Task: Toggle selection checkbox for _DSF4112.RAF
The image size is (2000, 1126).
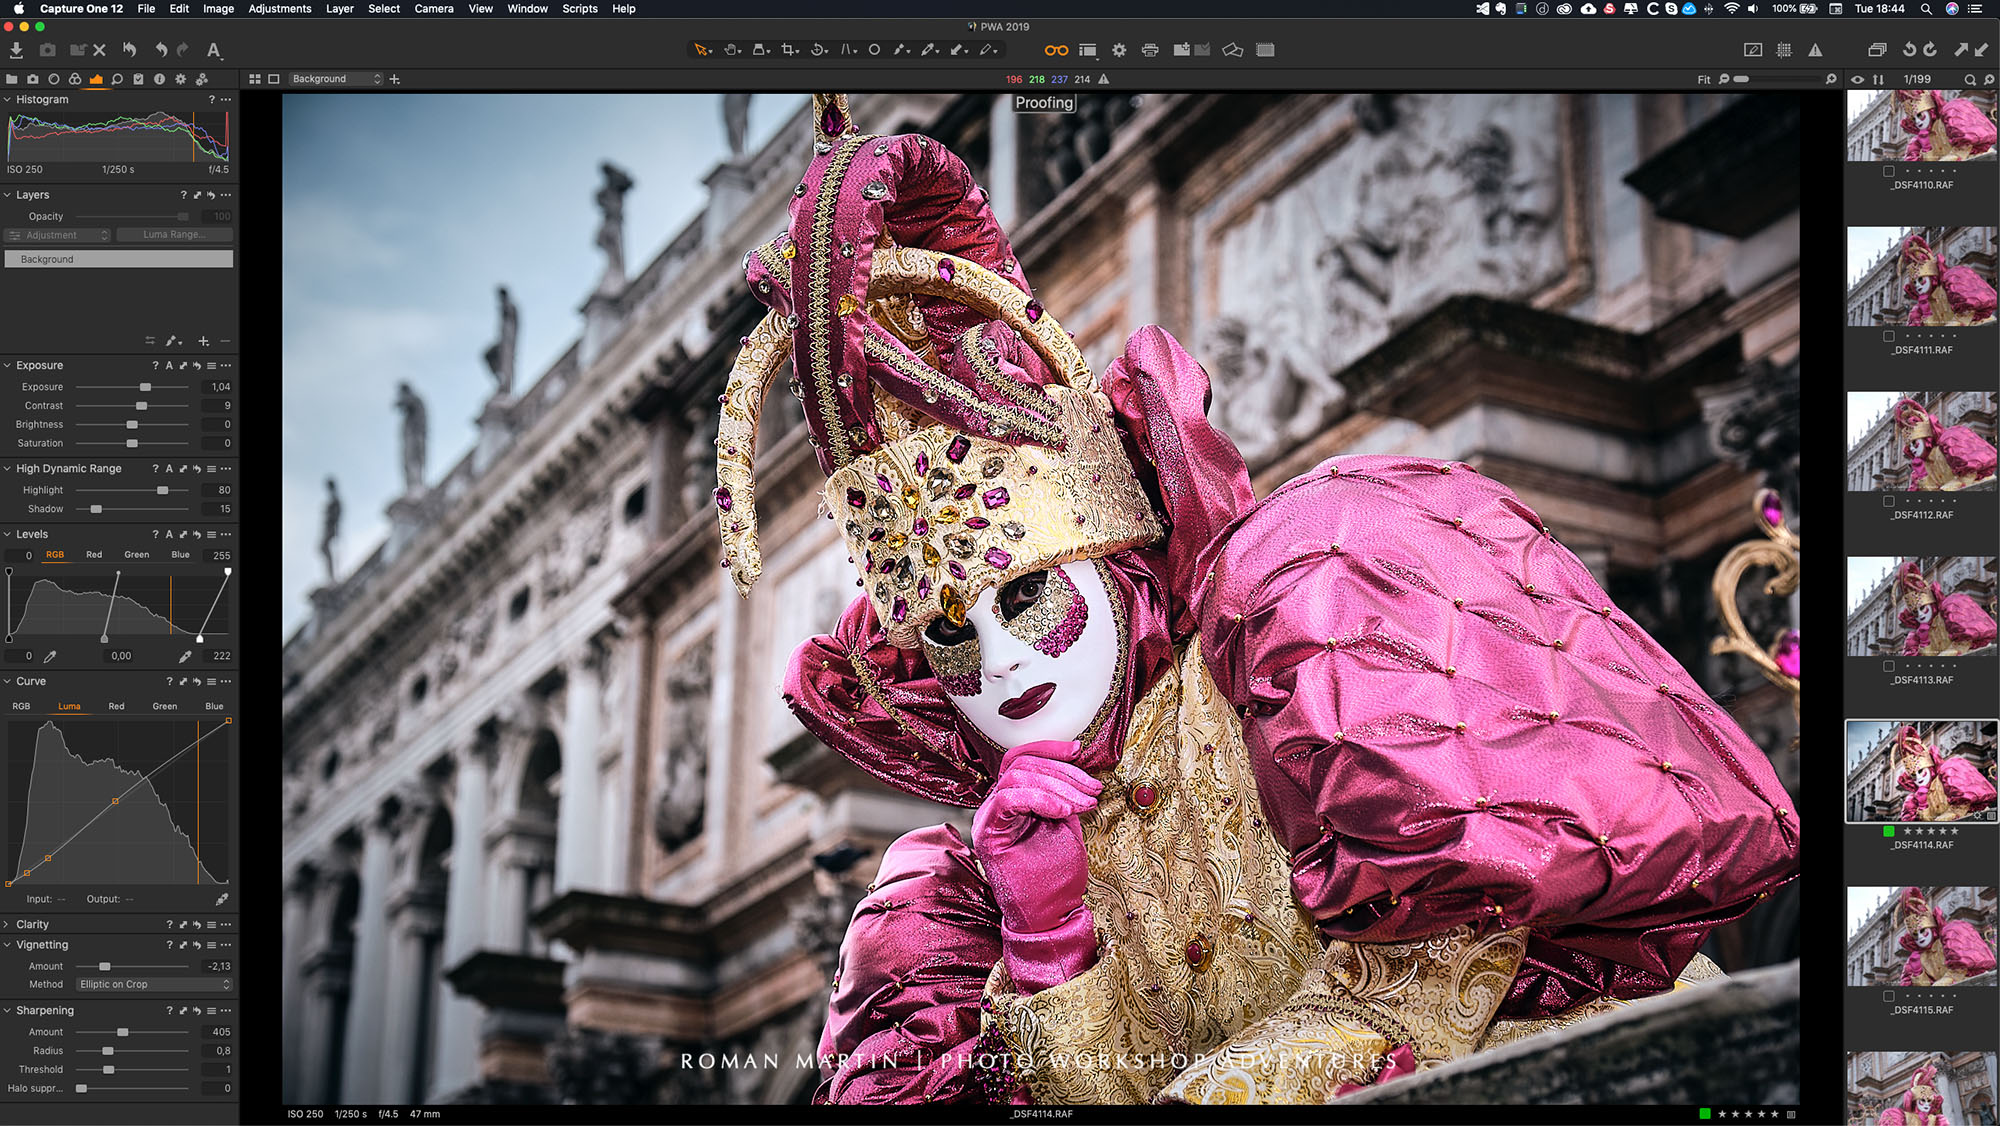Action: pyautogui.click(x=1889, y=501)
